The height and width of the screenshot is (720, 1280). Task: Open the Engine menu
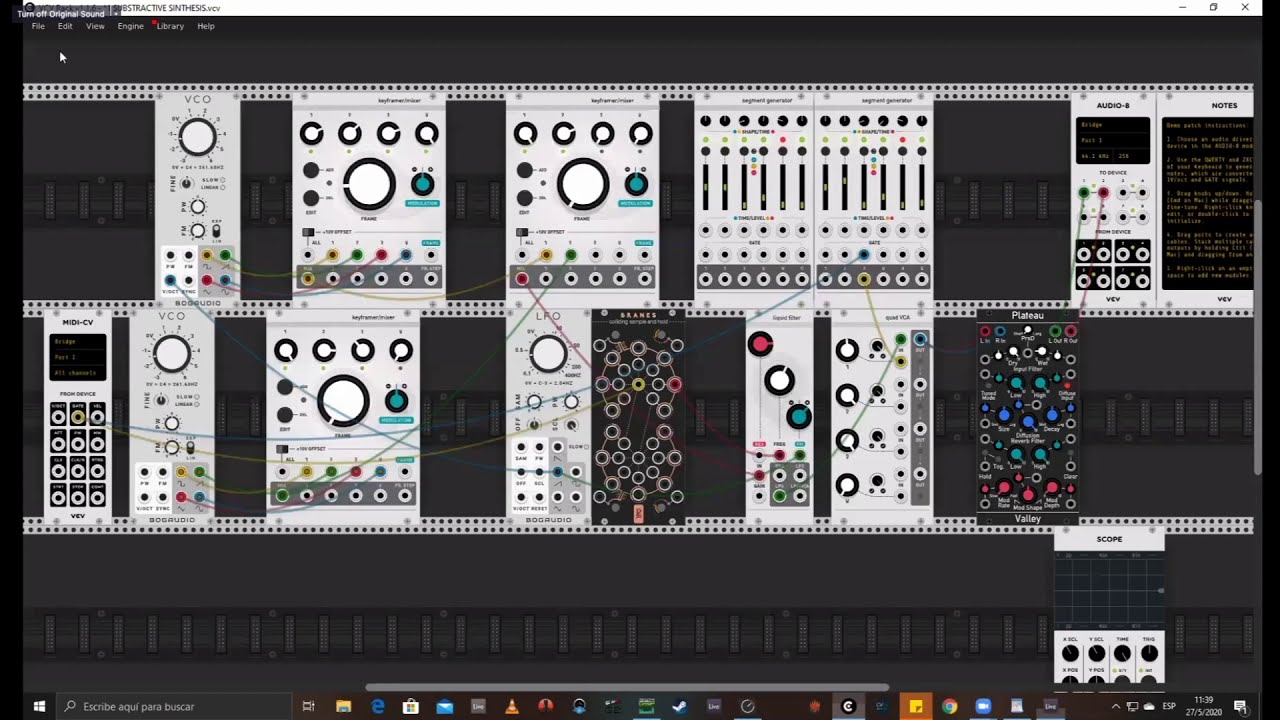point(130,26)
